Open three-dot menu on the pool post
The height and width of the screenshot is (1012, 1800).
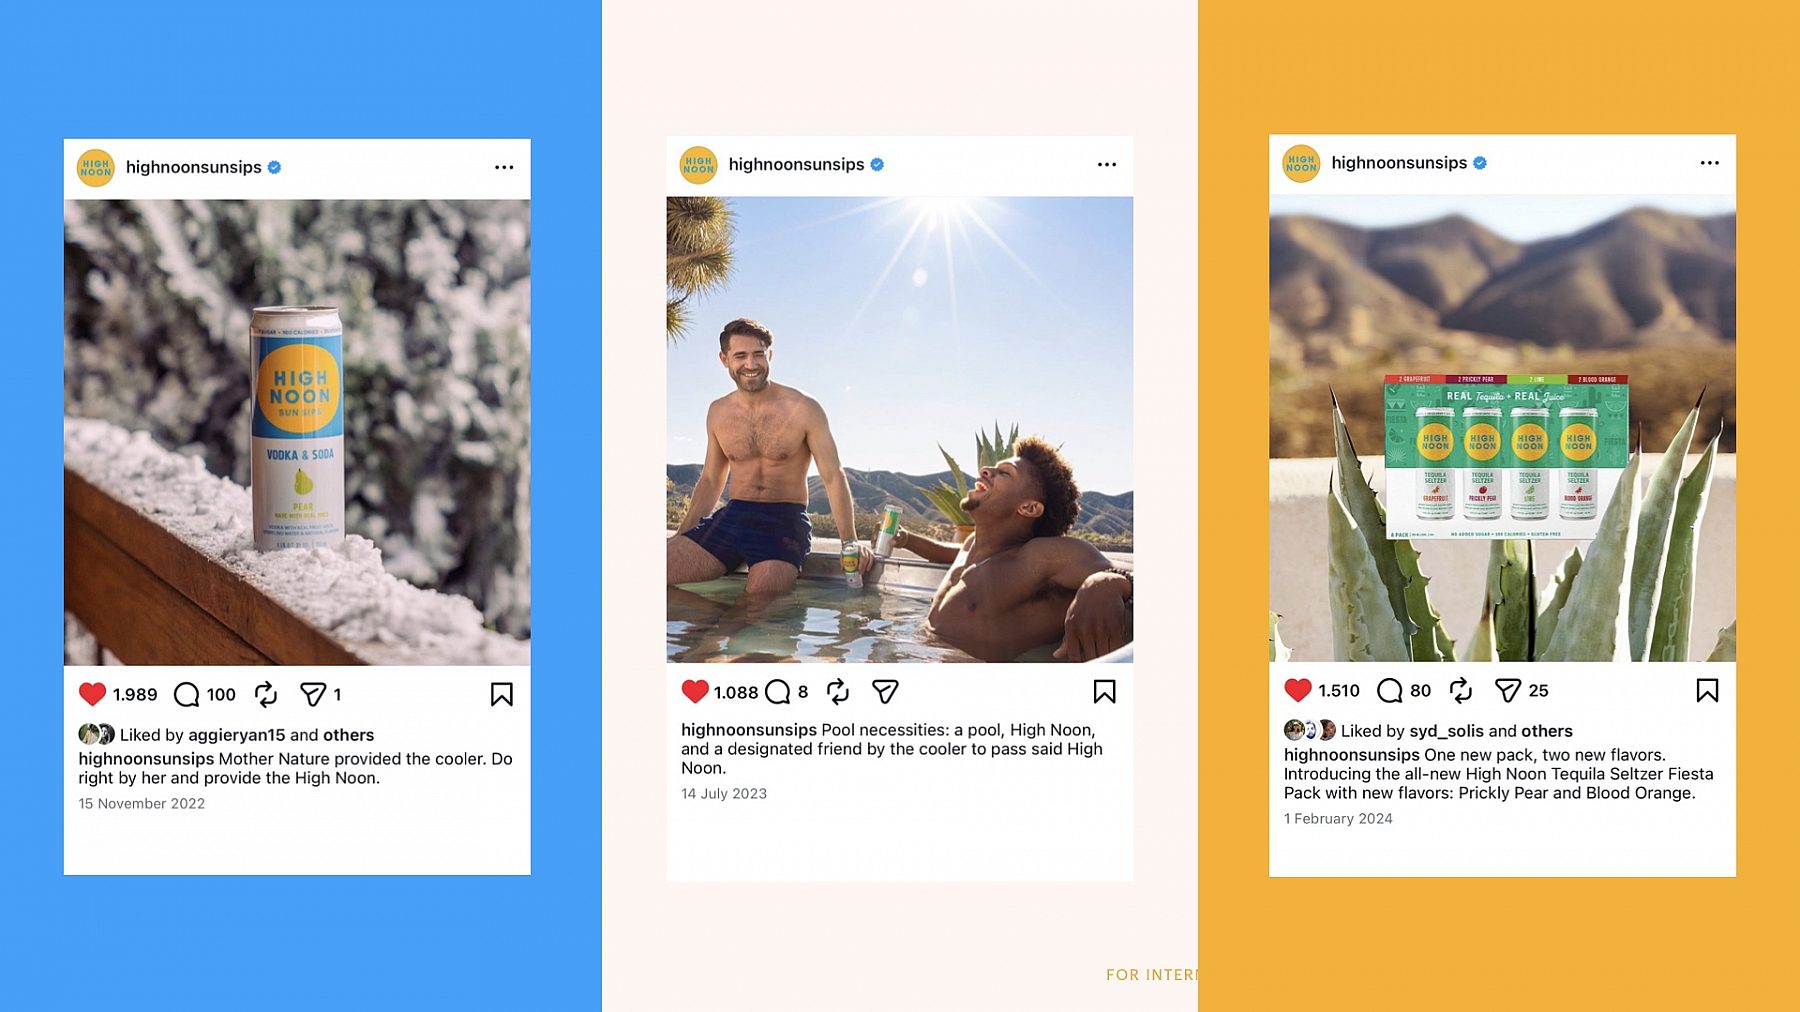click(x=1107, y=164)
